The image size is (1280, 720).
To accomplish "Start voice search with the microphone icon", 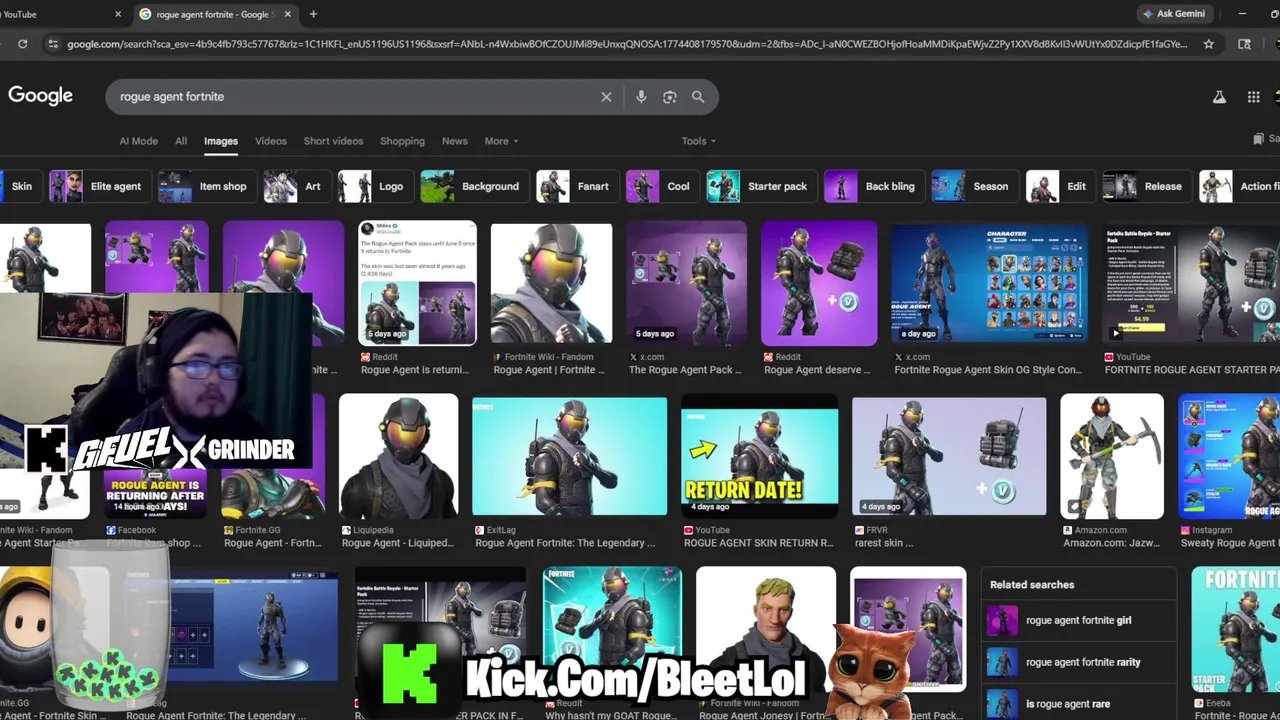I will click(641, 97).
